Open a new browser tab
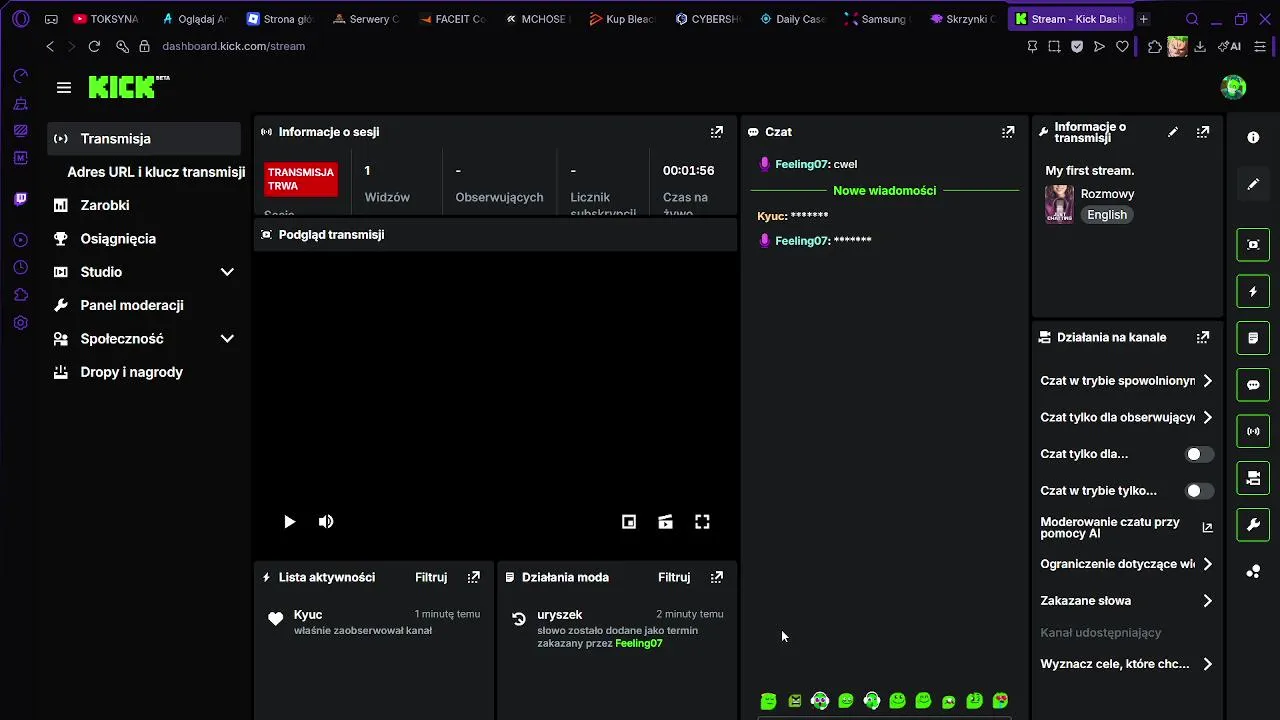 [x=1144, y=19]
